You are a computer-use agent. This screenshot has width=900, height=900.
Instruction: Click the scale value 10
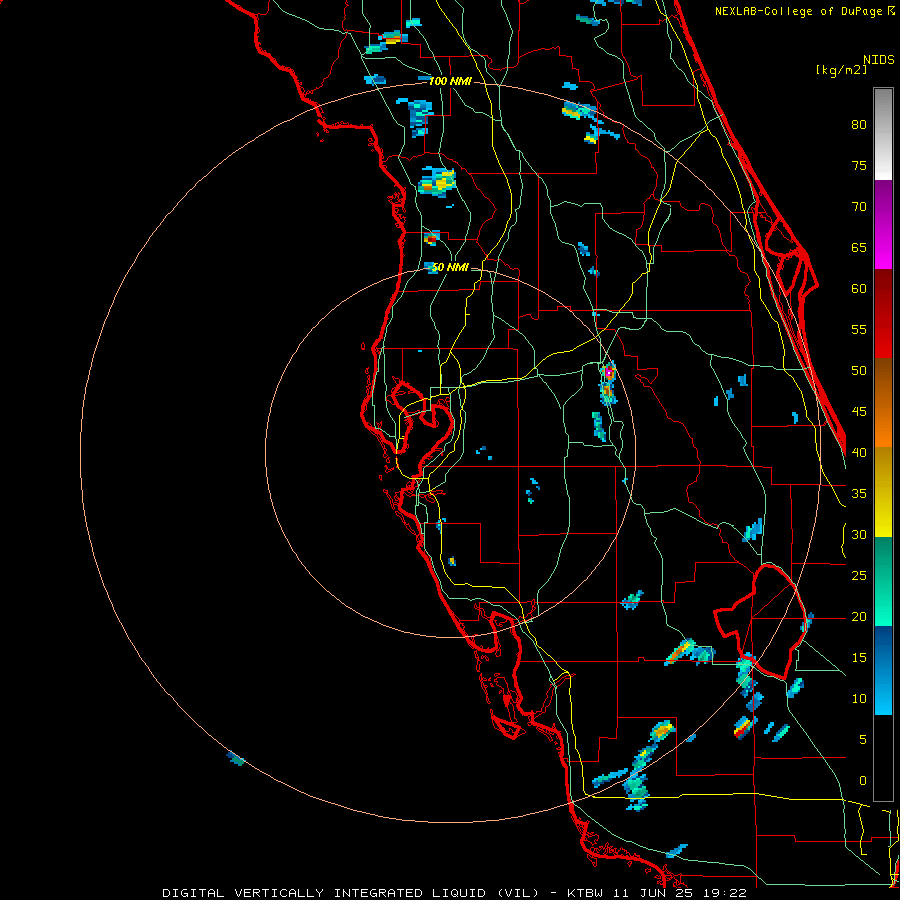point(859,699)
